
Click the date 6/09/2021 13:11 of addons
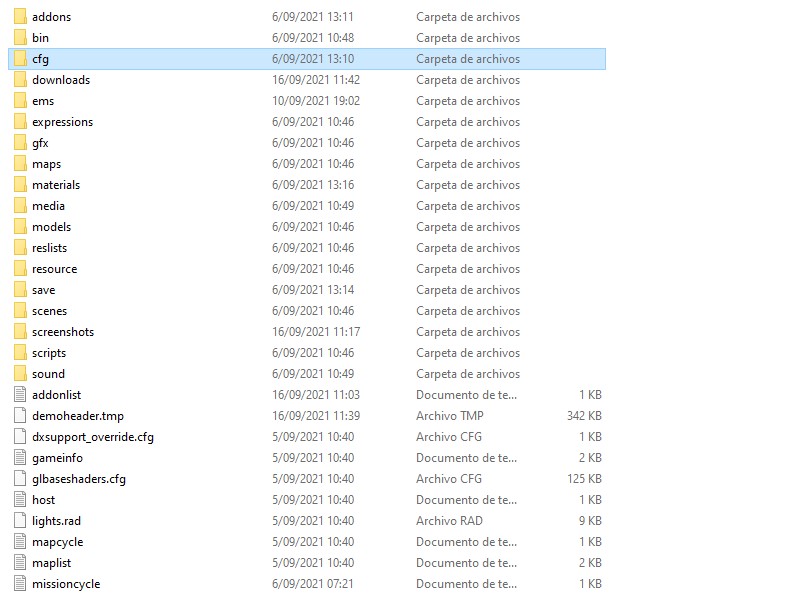point(313,17)
